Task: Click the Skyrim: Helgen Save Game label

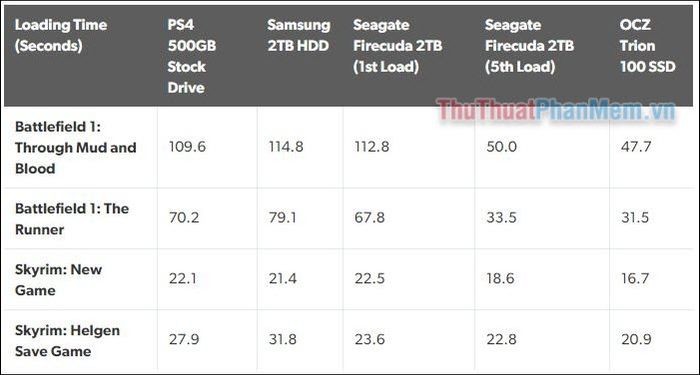Action: point(67,341)
